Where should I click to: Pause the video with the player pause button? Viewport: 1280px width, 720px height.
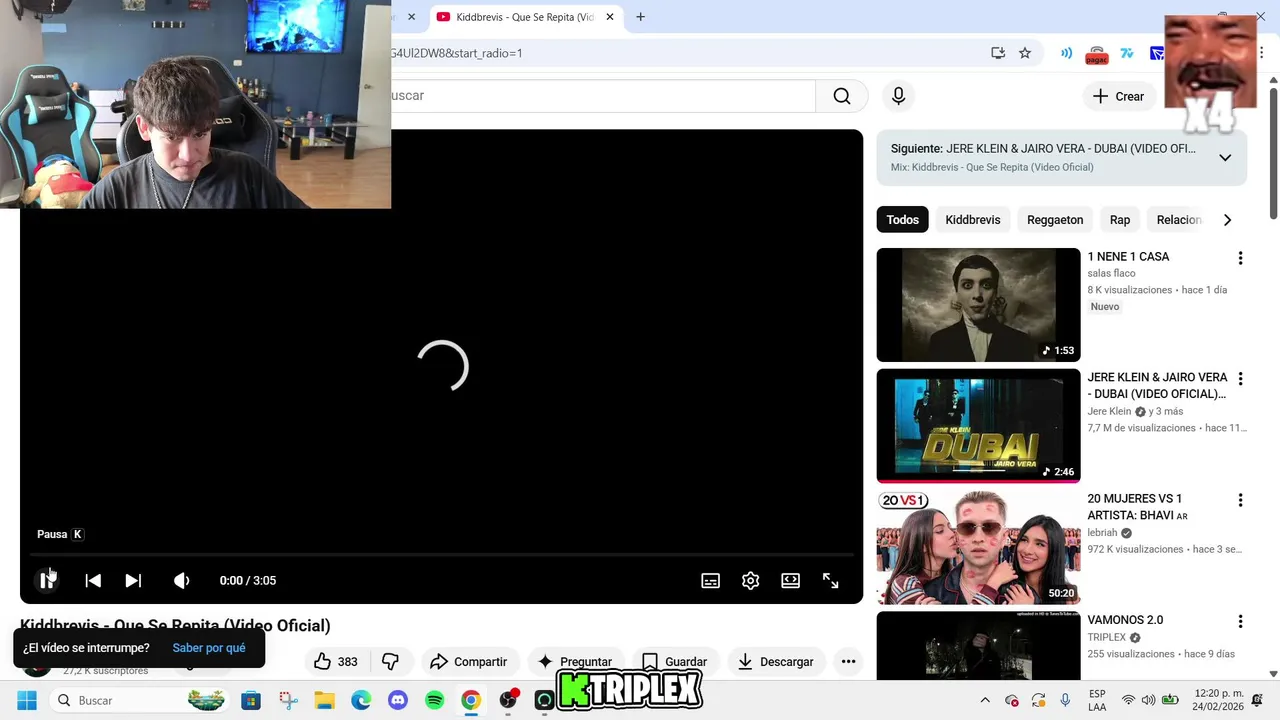click(47, 581)
